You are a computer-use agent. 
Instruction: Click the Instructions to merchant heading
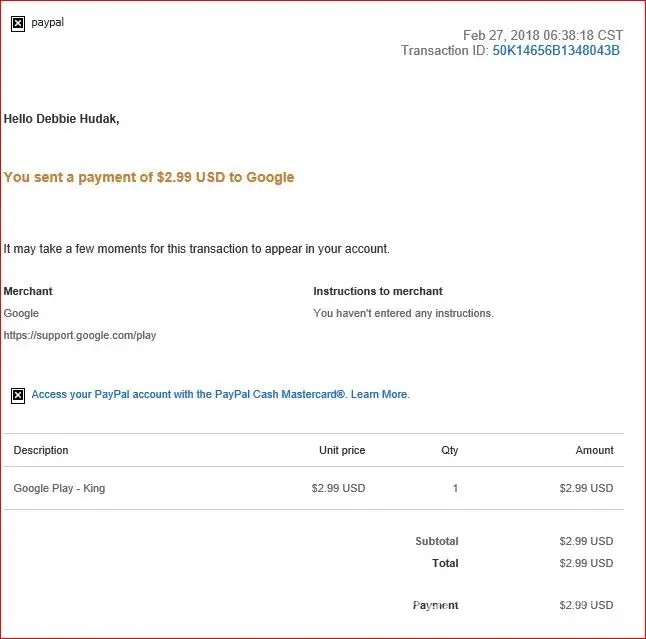(378, 291)
